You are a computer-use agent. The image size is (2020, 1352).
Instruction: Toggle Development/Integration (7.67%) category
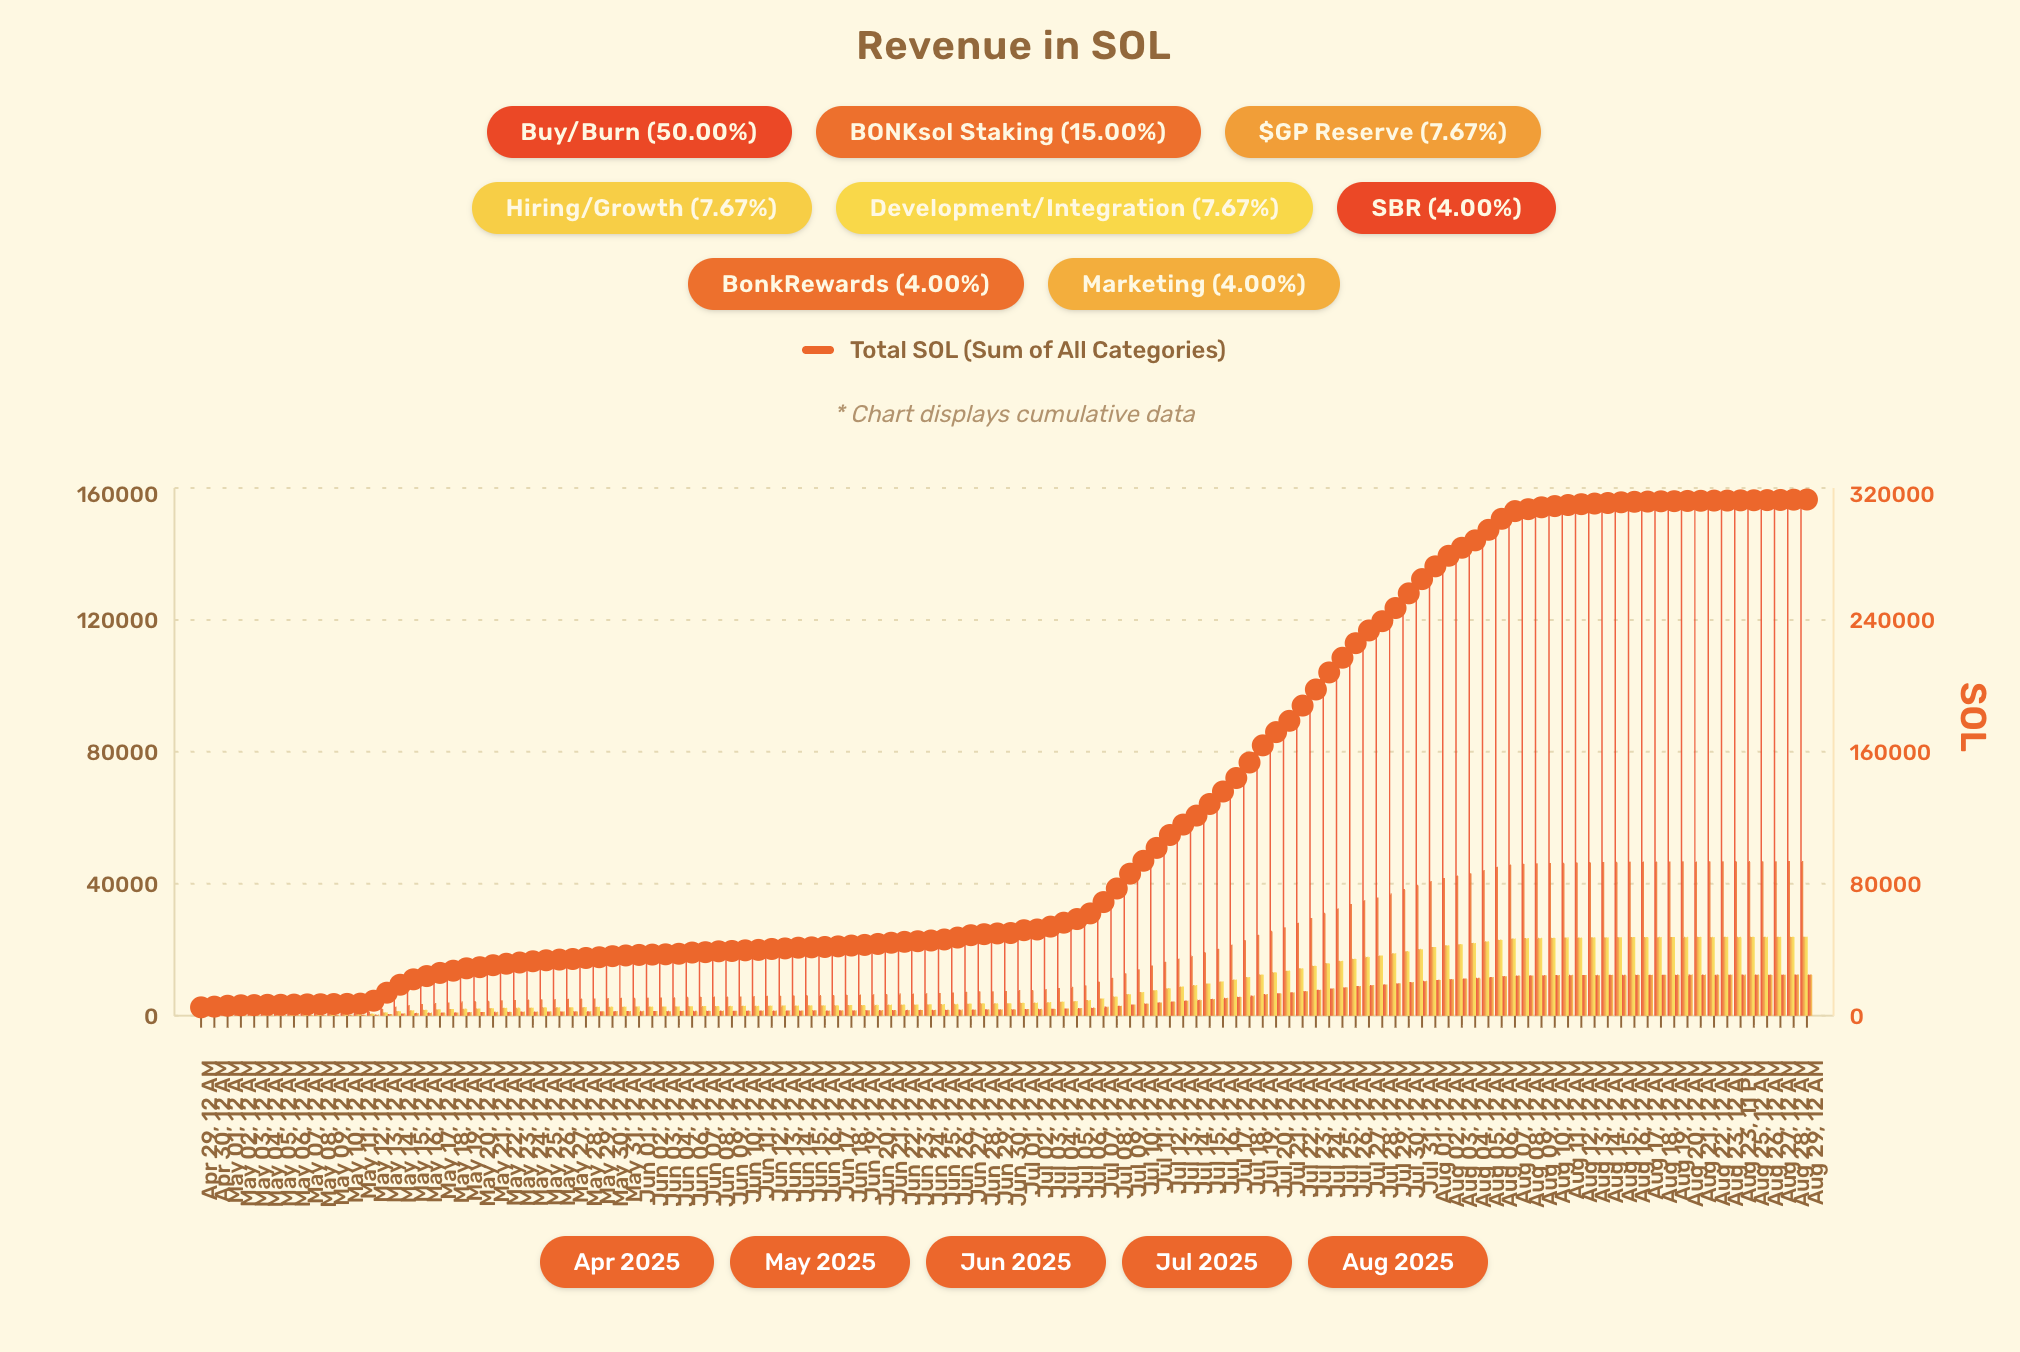1074,208
